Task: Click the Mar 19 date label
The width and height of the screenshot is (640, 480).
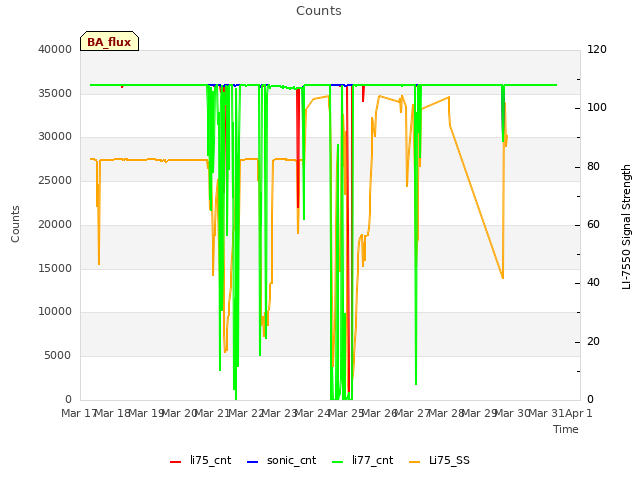Action: [x=146, y=413]
